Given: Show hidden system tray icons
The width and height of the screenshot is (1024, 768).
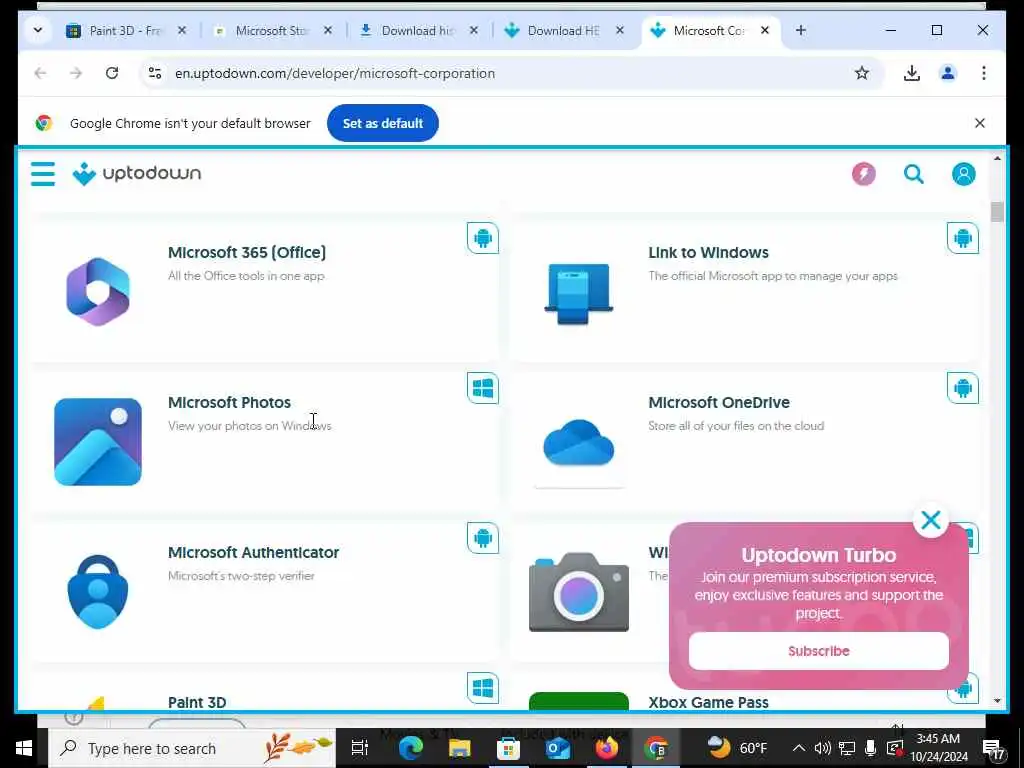Looking at the screenshot, I should pos(799,748).
